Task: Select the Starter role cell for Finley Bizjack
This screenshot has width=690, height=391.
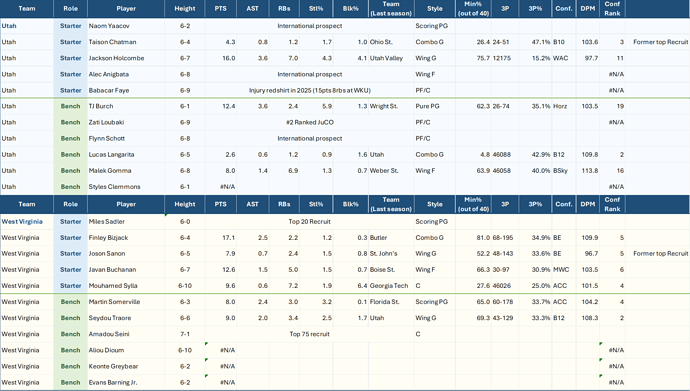Action: click(70, 238)
